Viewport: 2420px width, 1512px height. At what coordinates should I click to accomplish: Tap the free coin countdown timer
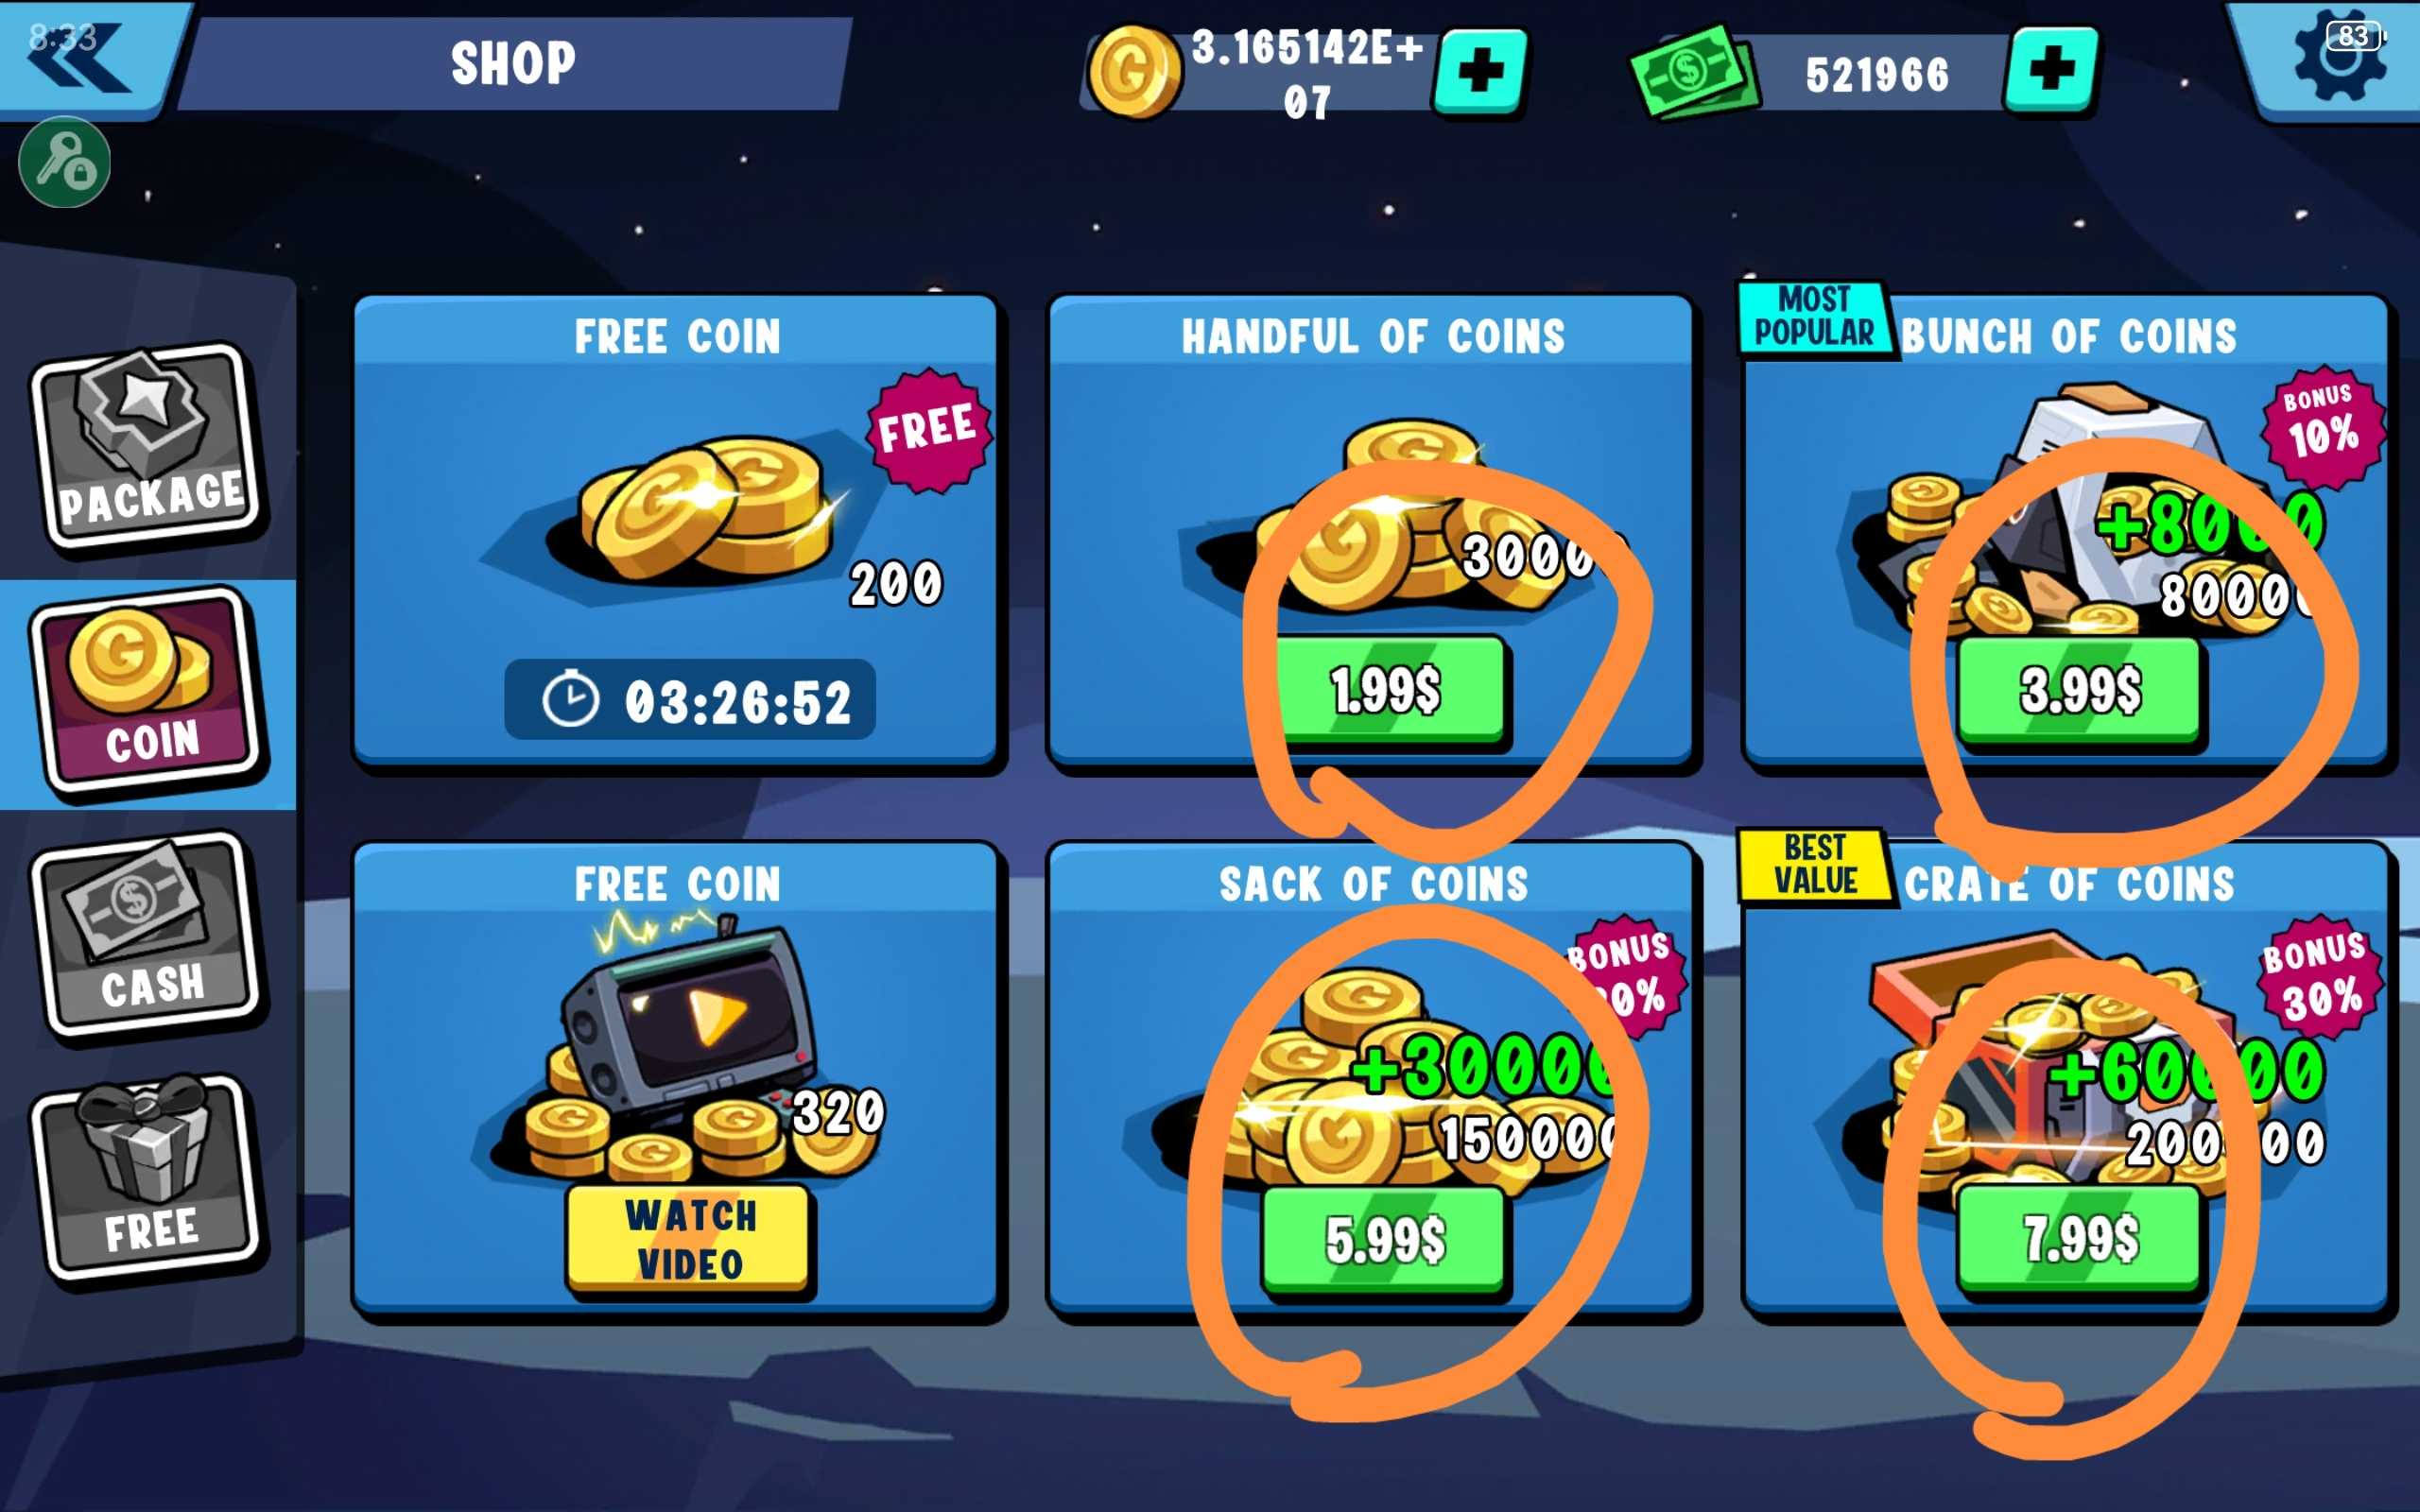point(690,700)
